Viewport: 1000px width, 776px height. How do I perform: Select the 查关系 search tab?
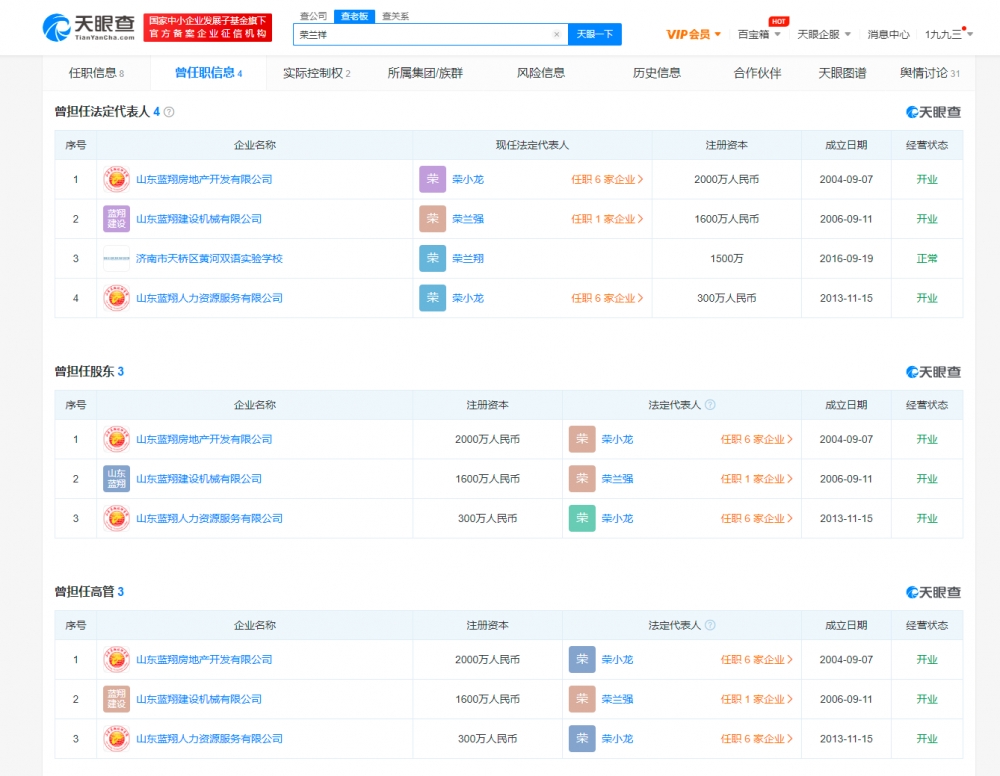coord(395,16)
